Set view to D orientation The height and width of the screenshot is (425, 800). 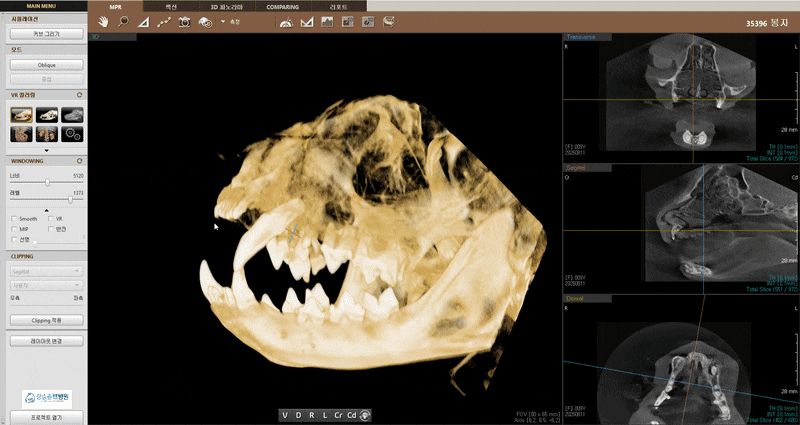pyautogui.click(x=298, y=415)
